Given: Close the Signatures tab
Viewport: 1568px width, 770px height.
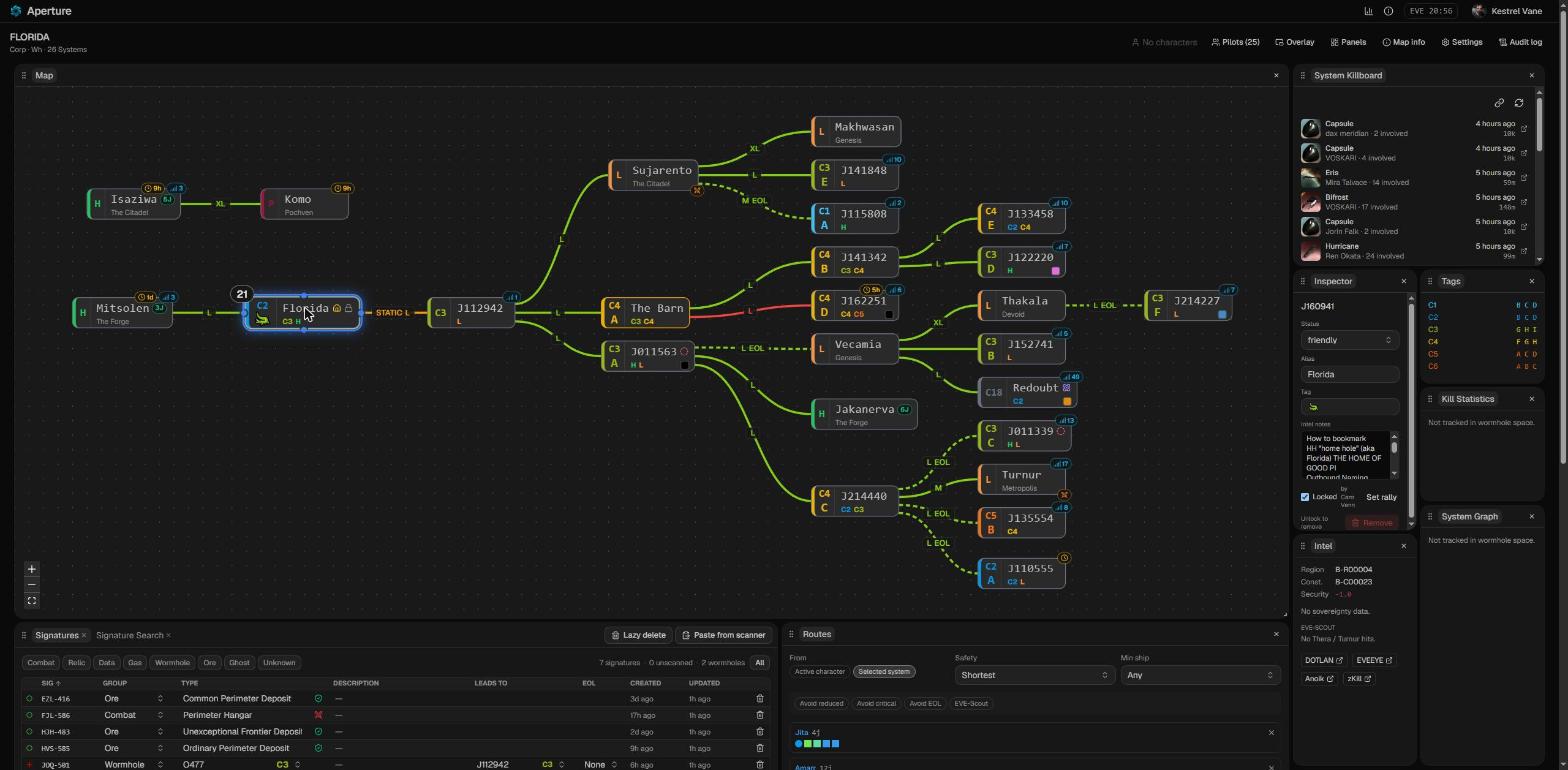Looking at the screenshot, I should [84, 635].
